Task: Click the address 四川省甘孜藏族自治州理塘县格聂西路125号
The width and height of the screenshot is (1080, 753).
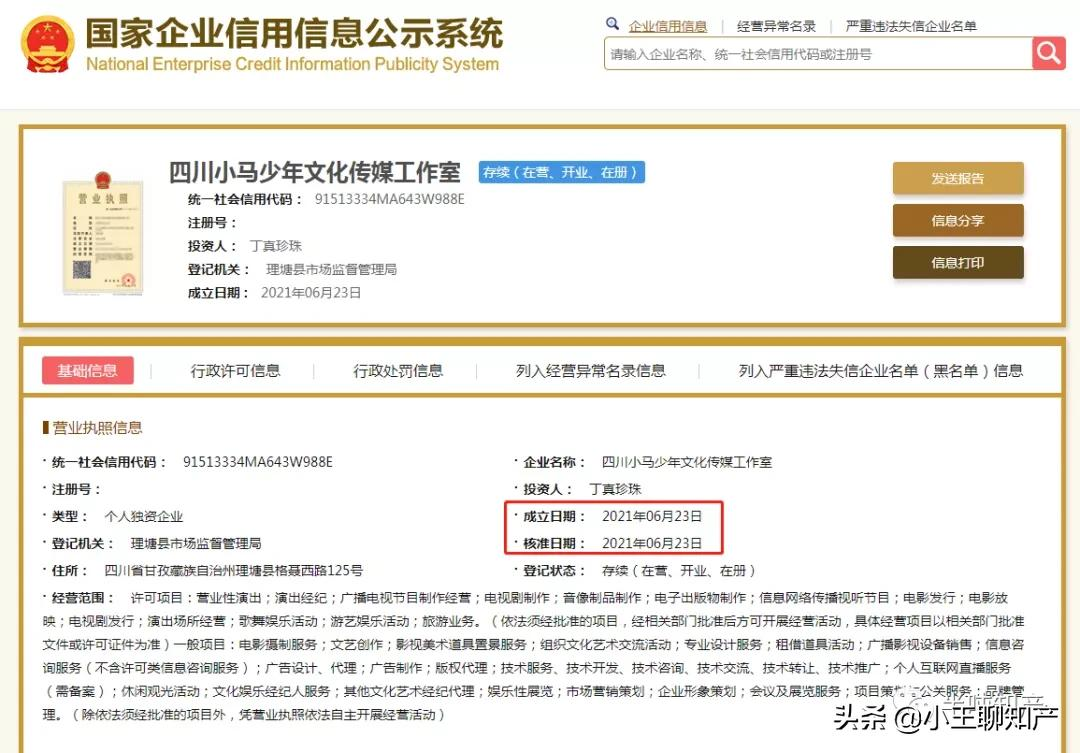Action: tap(233, 570)
